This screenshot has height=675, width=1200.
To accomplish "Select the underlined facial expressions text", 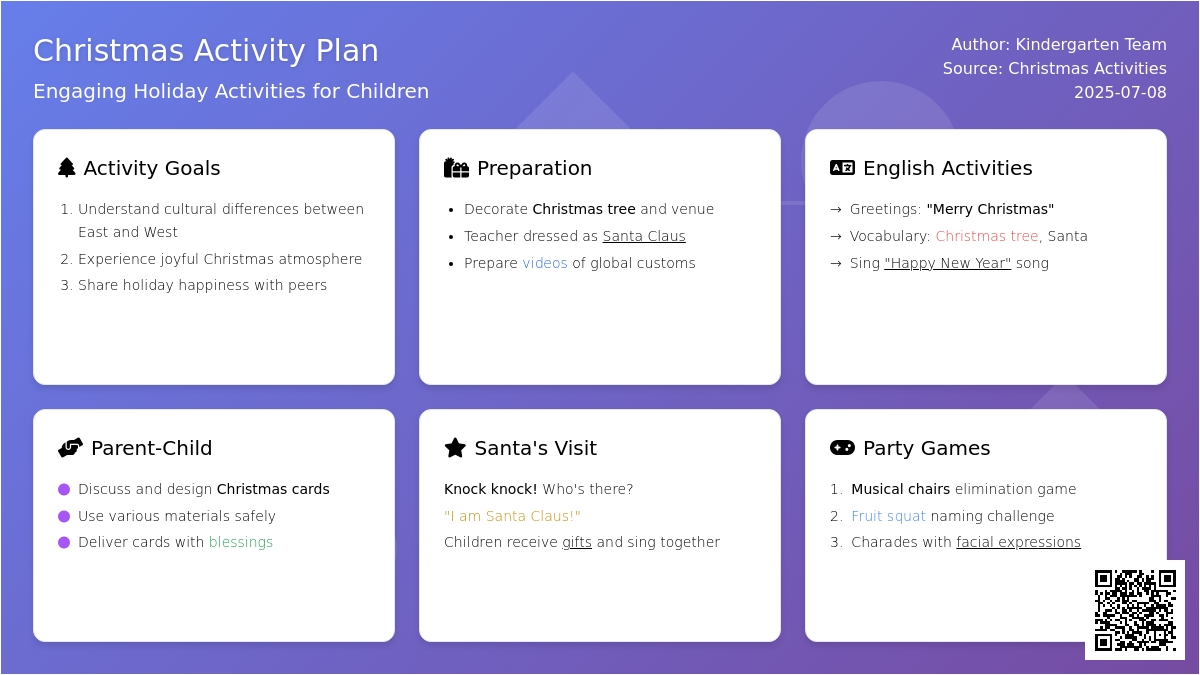I will (1018, 542).
